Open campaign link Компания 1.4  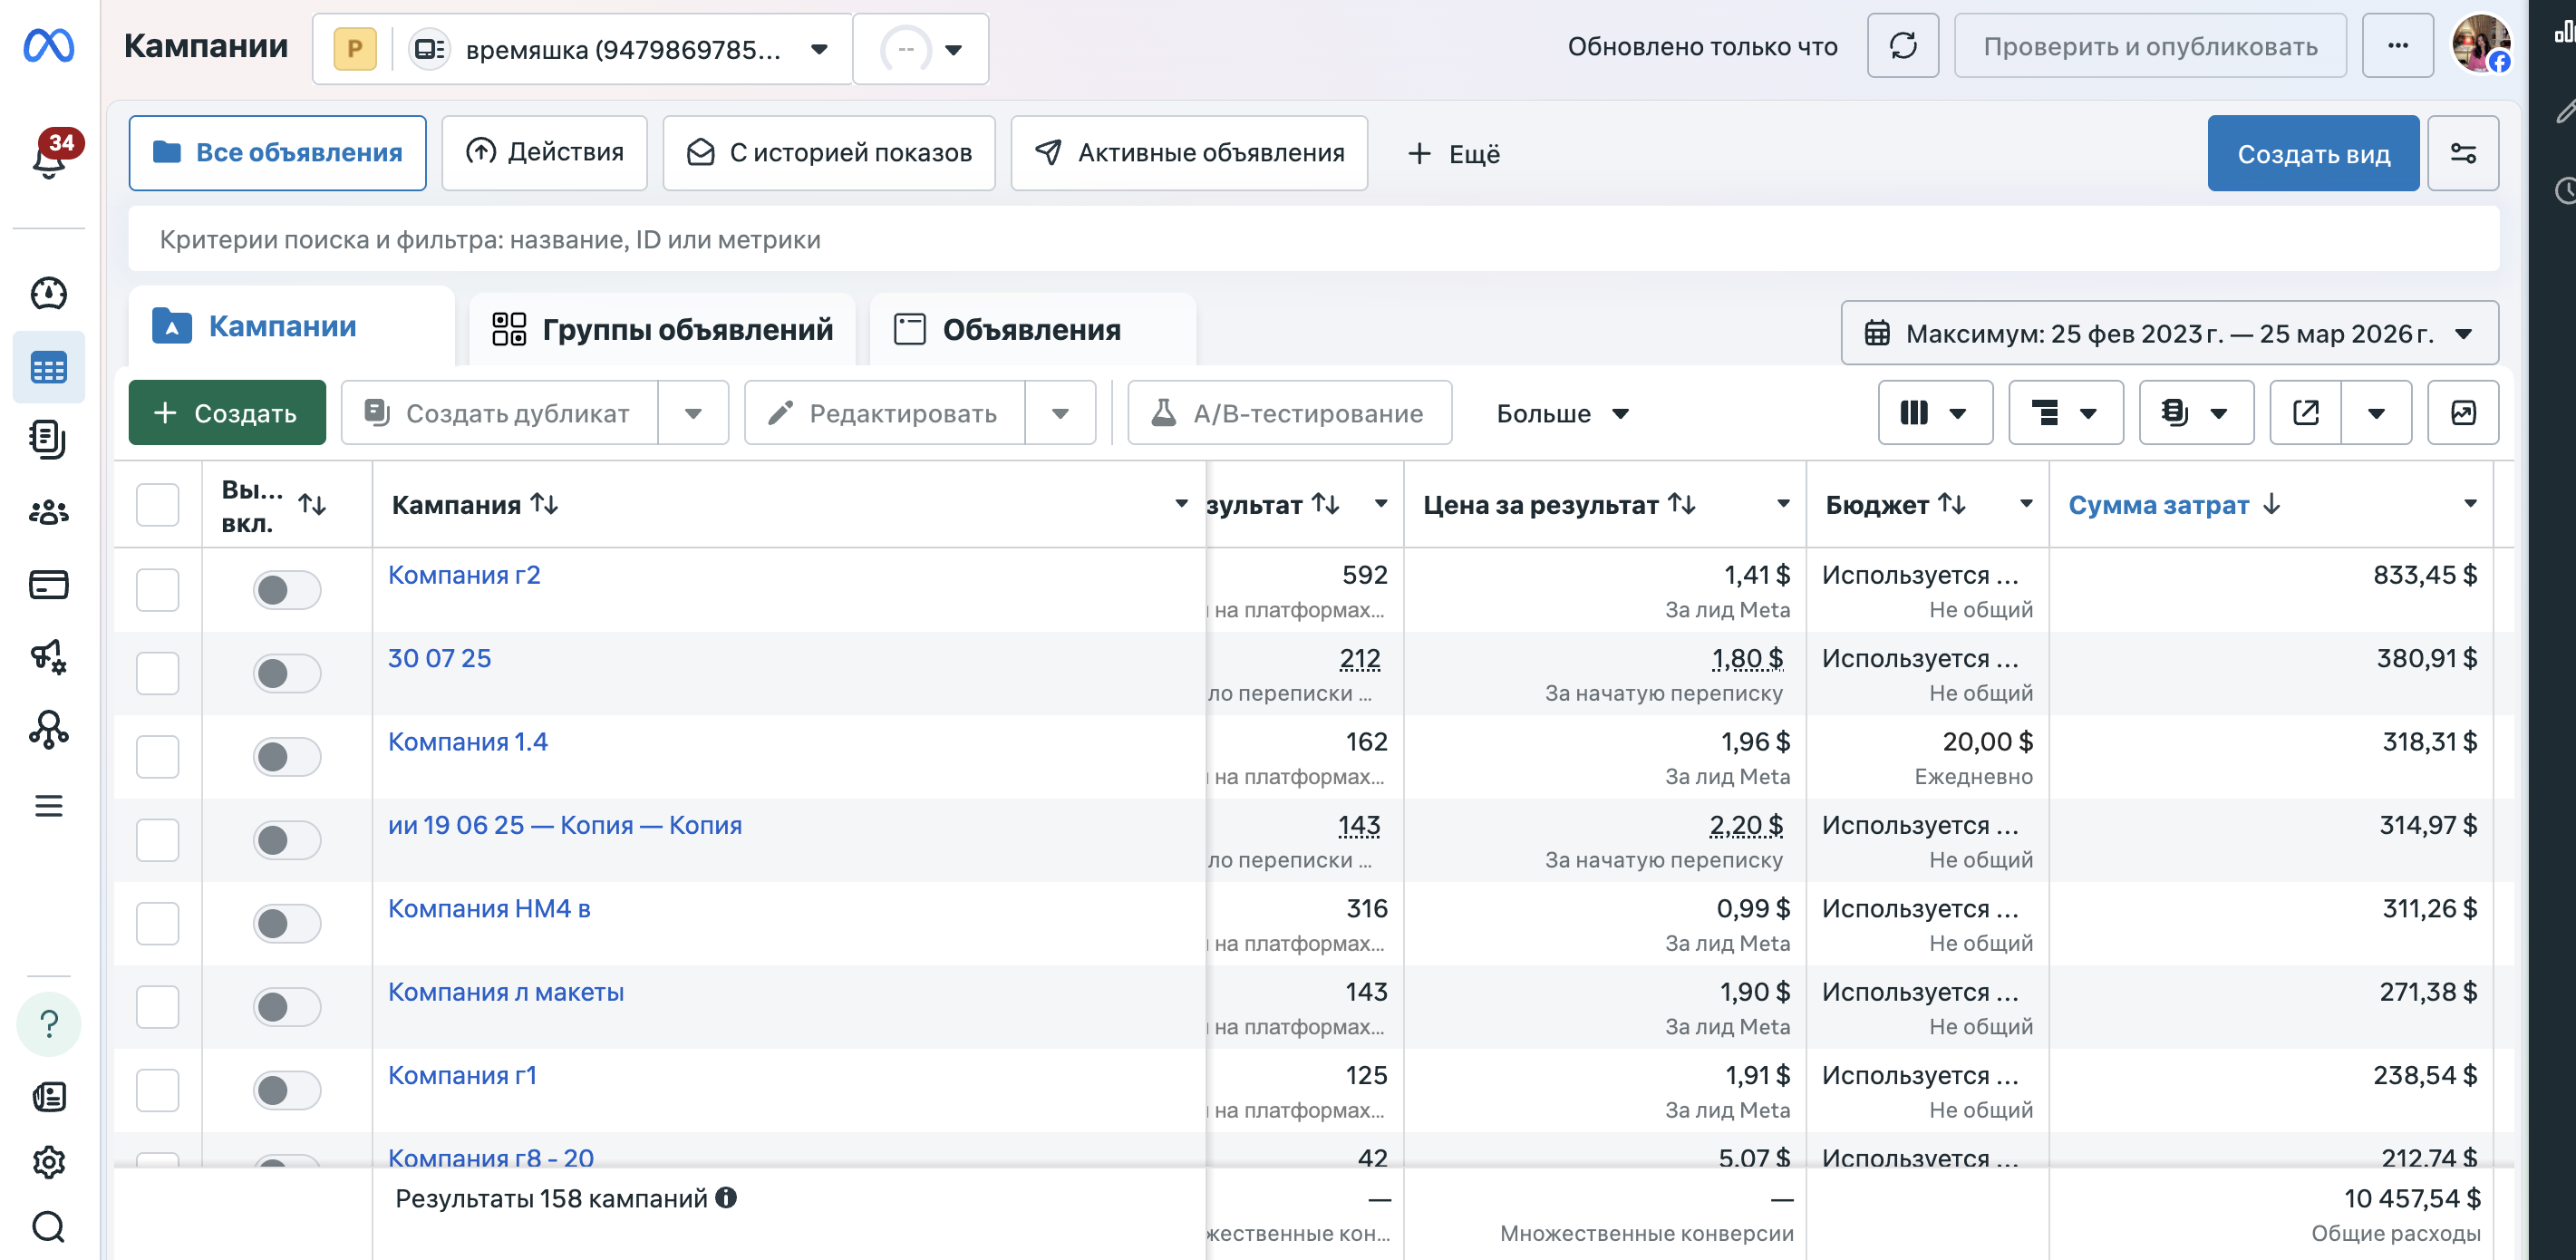[x=468, y=741]
